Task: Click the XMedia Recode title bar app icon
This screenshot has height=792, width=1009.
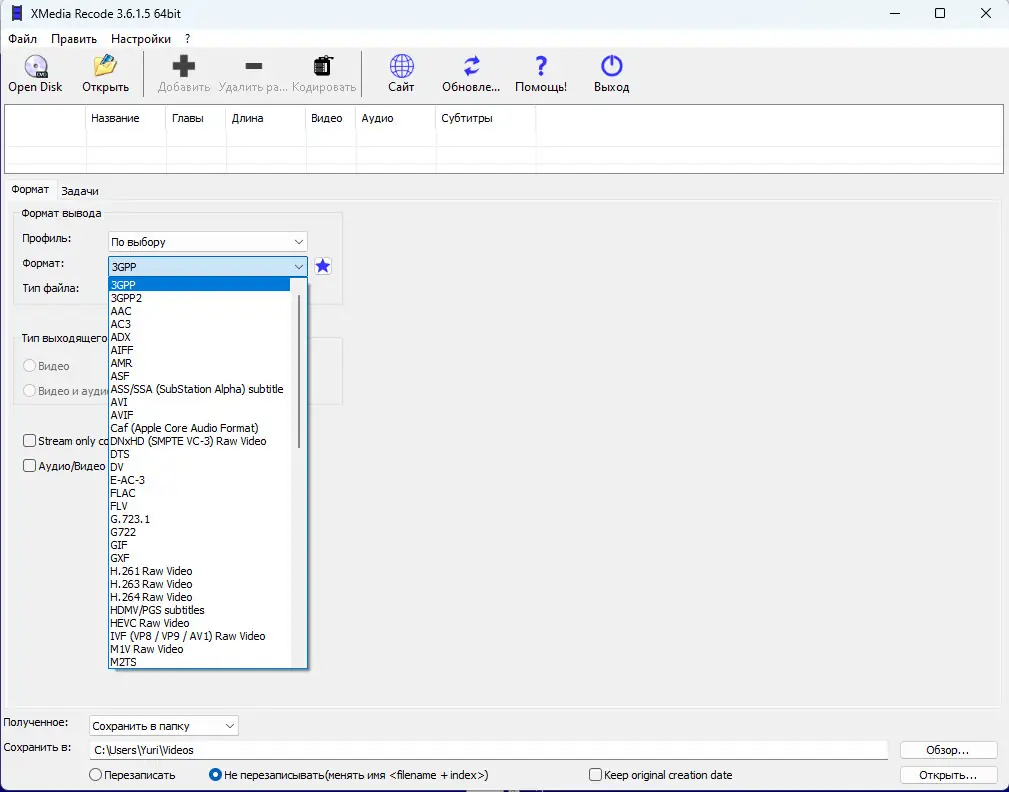Action: click(17, 13)
